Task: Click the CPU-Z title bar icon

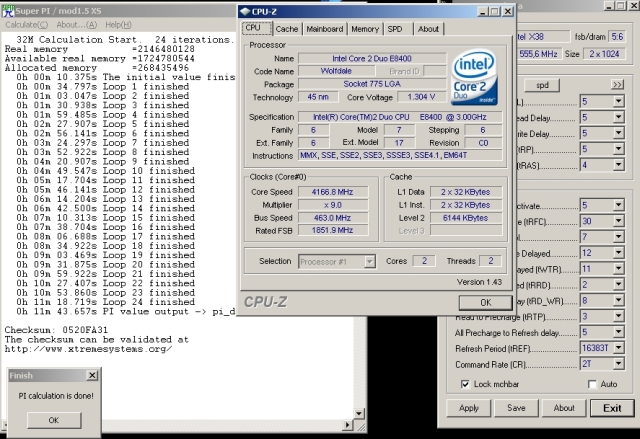Action: 245,11
